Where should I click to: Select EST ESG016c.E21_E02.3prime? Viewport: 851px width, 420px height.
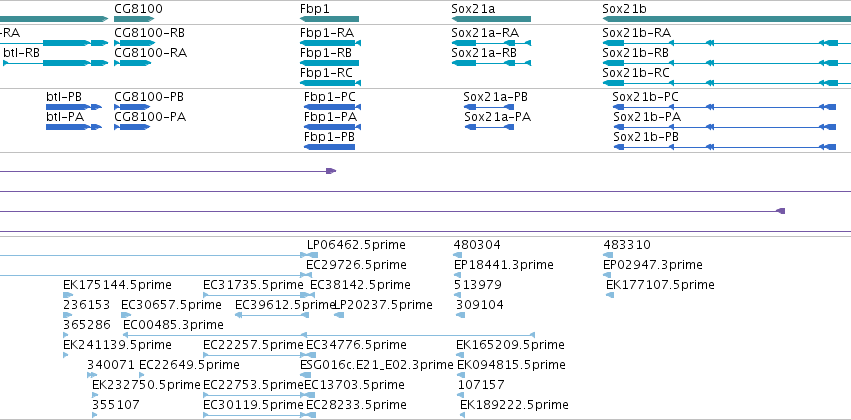[x=376, y=365]
